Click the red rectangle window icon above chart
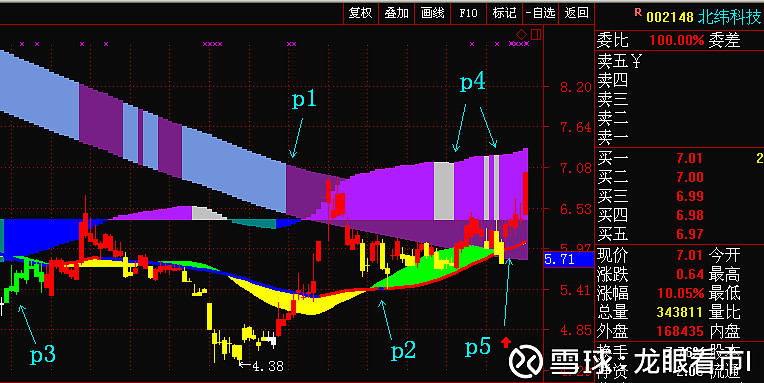 point(536,34)
